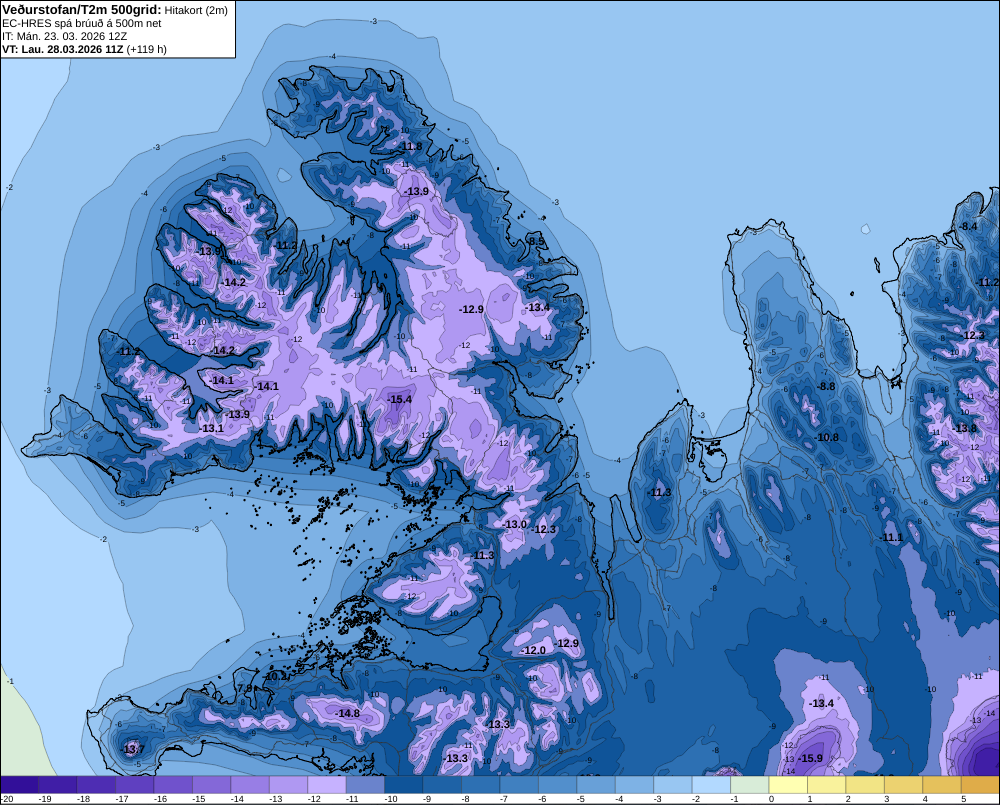Select the pale green swatch between -1 and 0

750,785
